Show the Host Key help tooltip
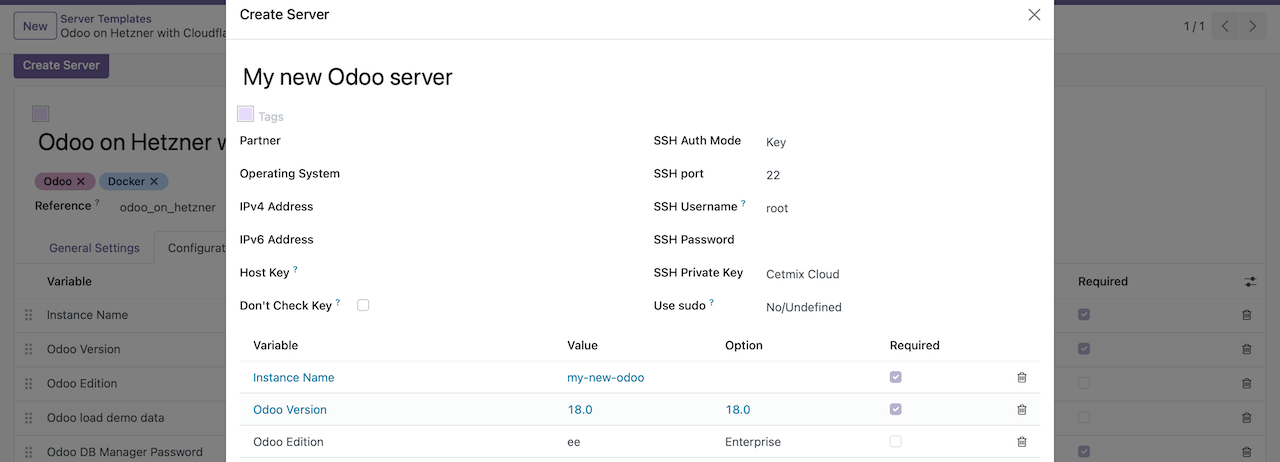This screenshot has height=462, width=1280. coord(295,270)
